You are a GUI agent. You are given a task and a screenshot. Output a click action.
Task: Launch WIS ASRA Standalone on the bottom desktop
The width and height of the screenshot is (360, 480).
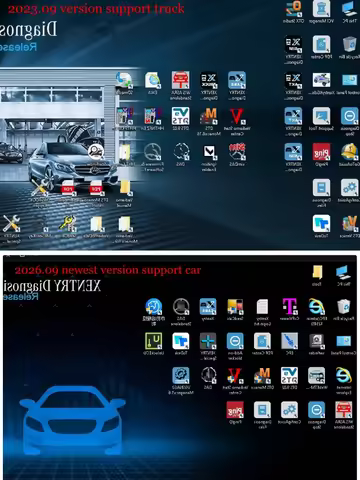tap(343, 410)
